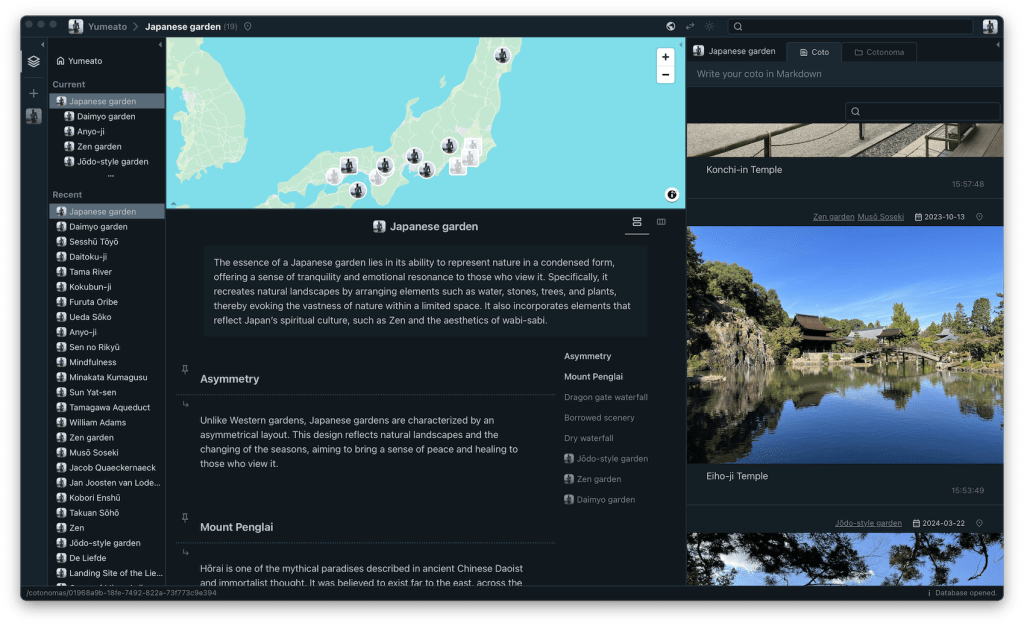Viewport: 1024px width, 626px height.
Task: Select the Coto tab
Action: (814, 51)
